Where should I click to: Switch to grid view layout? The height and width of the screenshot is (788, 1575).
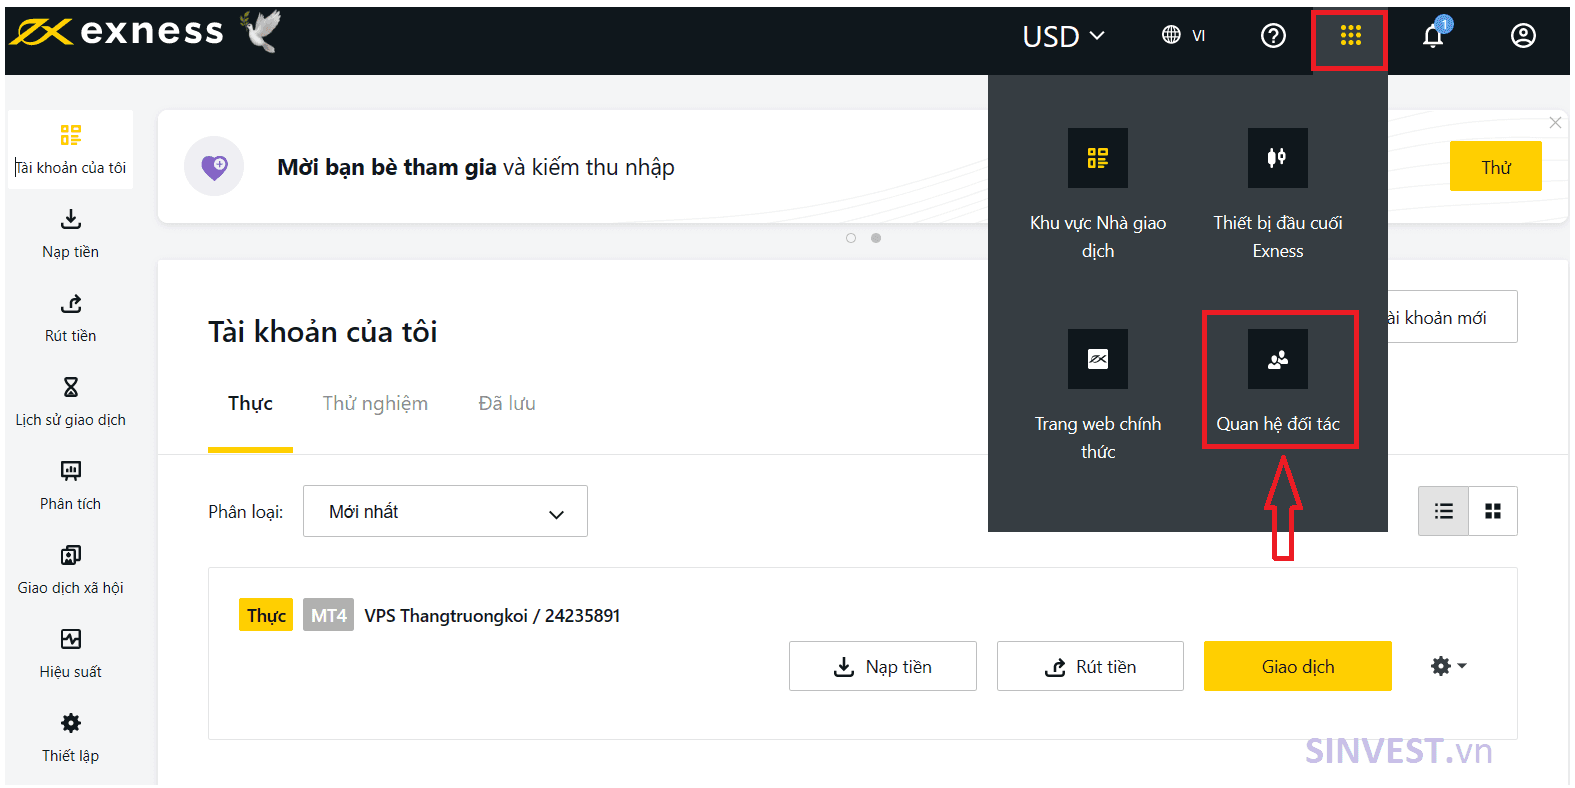[x=1493, y=511]
